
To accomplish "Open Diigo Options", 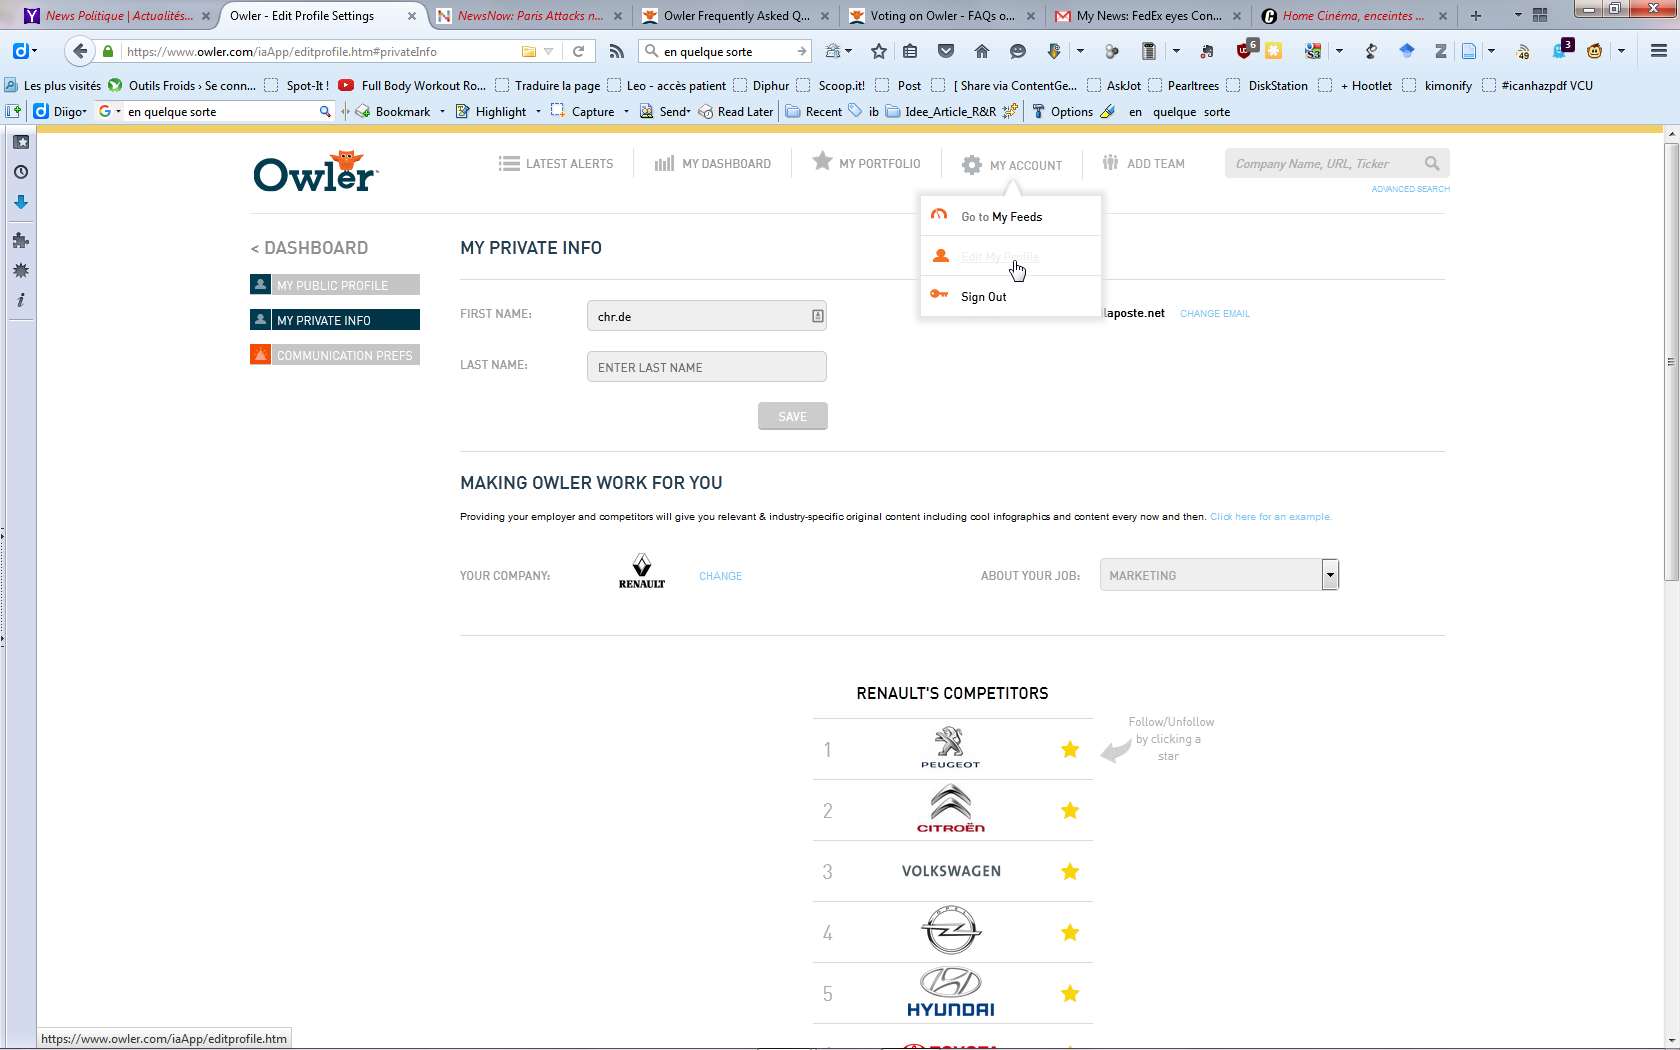I will tap(1063, 111).
